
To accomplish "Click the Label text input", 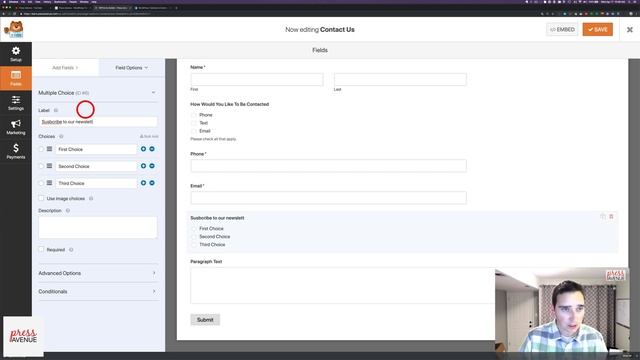I will click(x=98, y=122).
